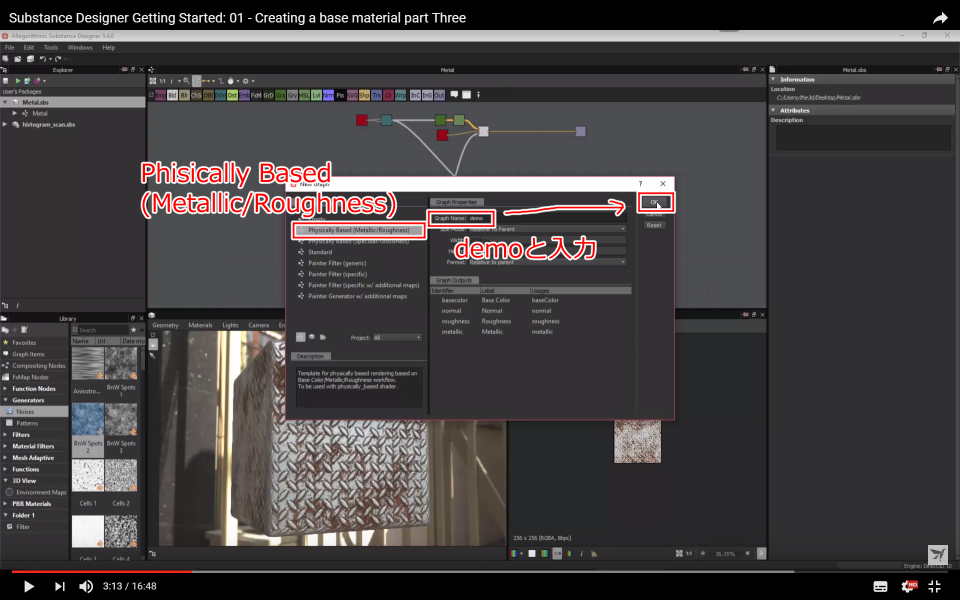The height and width of the screenshot is (600, 960).
Task: Expand the Metal graph item
Action: 15,113
